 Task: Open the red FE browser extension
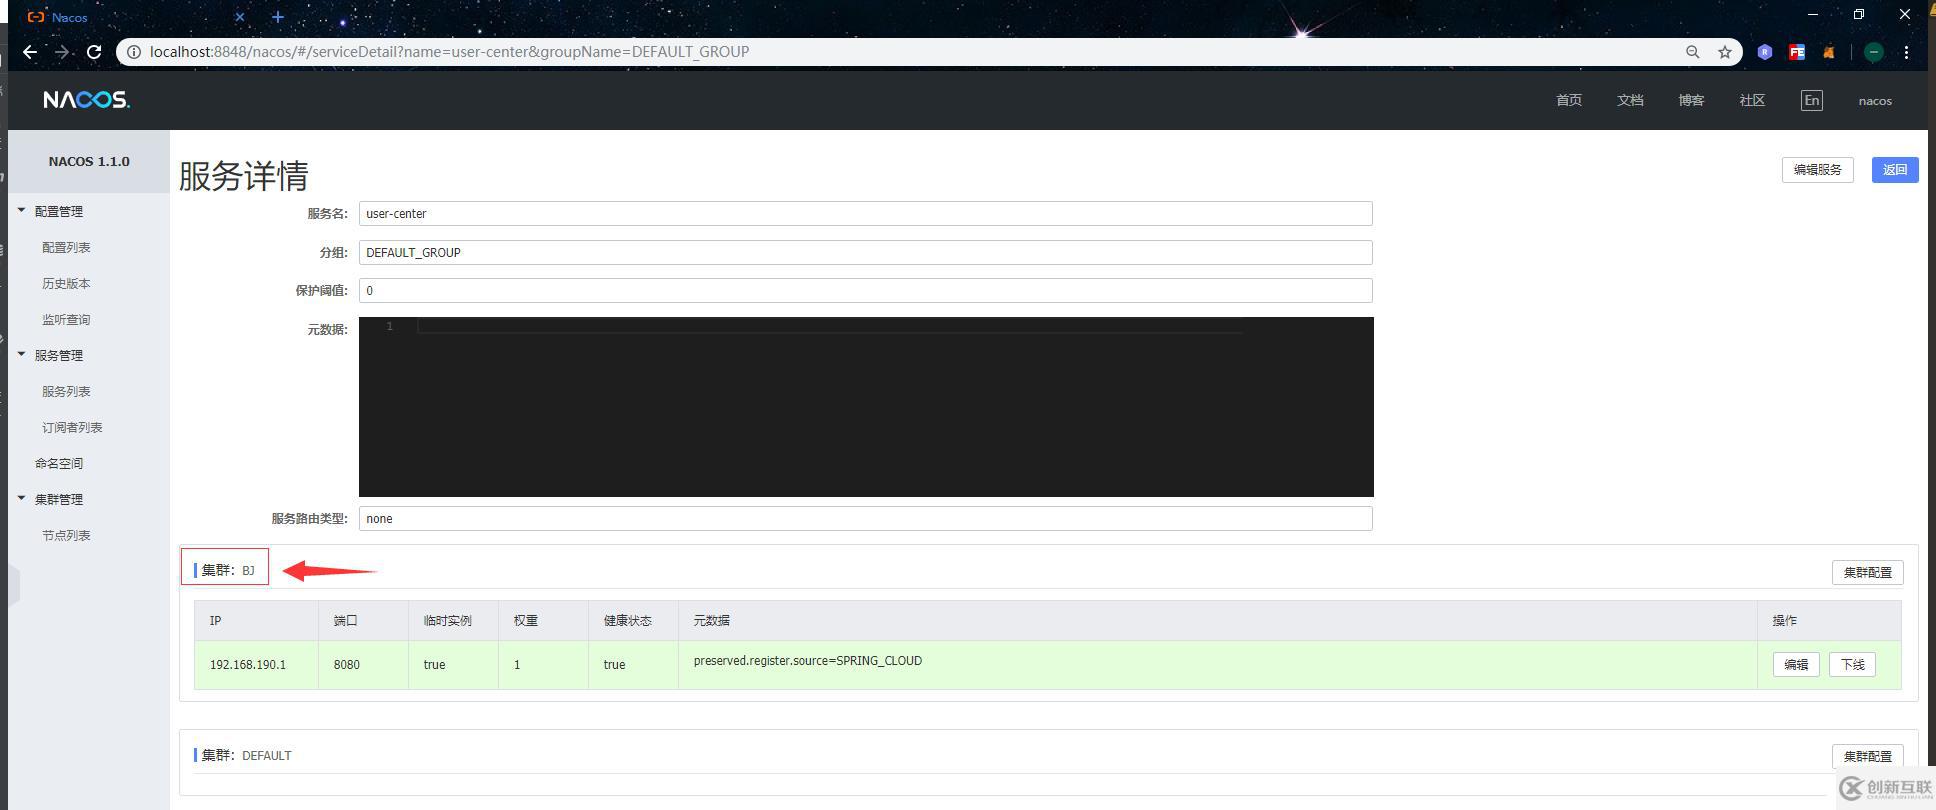[1797, 52]
